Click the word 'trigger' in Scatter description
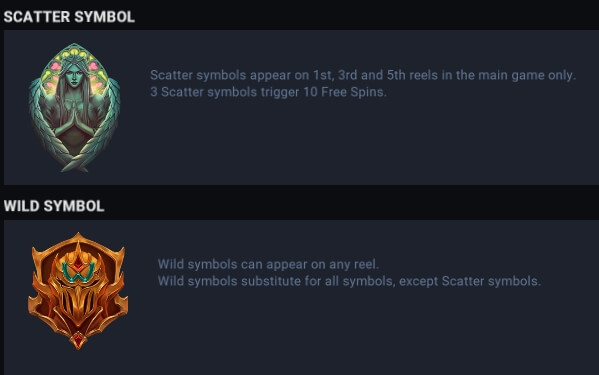The width and height of the screenshot is (599, 375). point(280,92)
